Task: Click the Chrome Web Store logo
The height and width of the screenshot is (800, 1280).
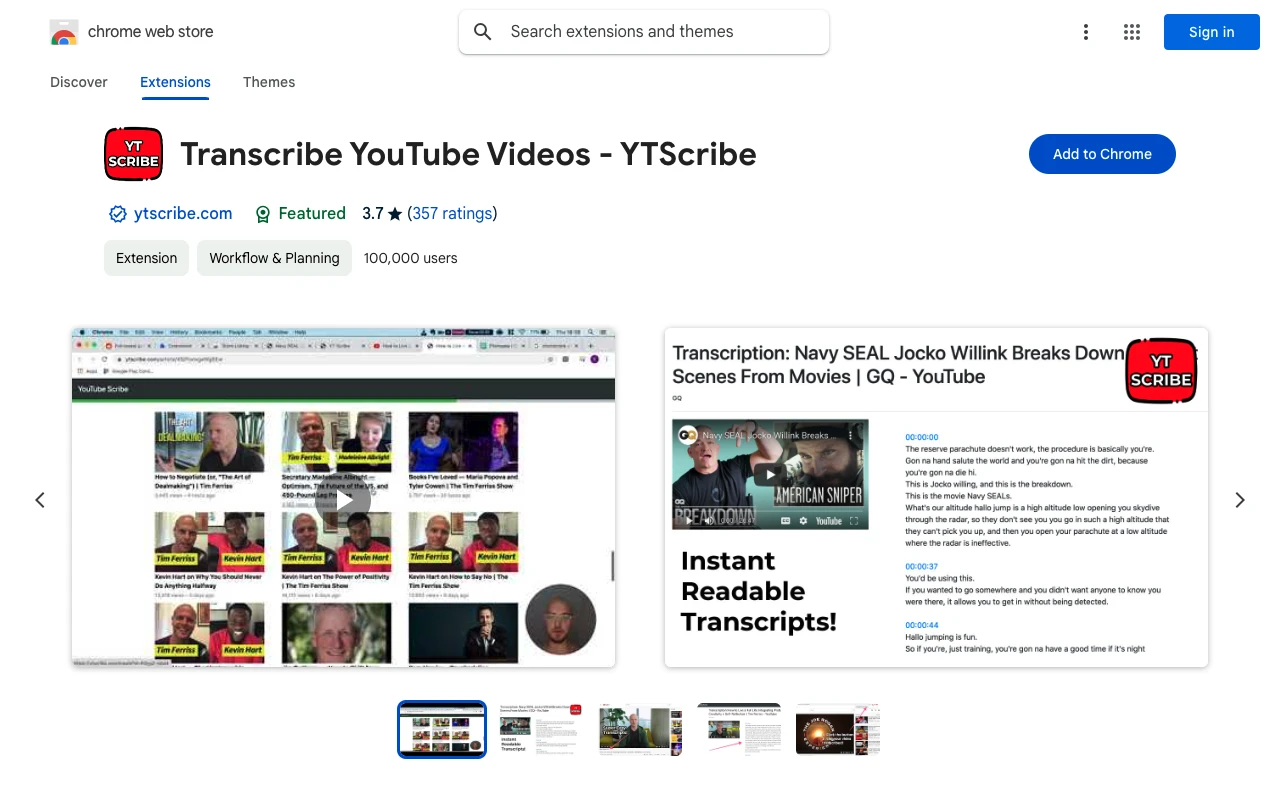Action: [64, 31]
